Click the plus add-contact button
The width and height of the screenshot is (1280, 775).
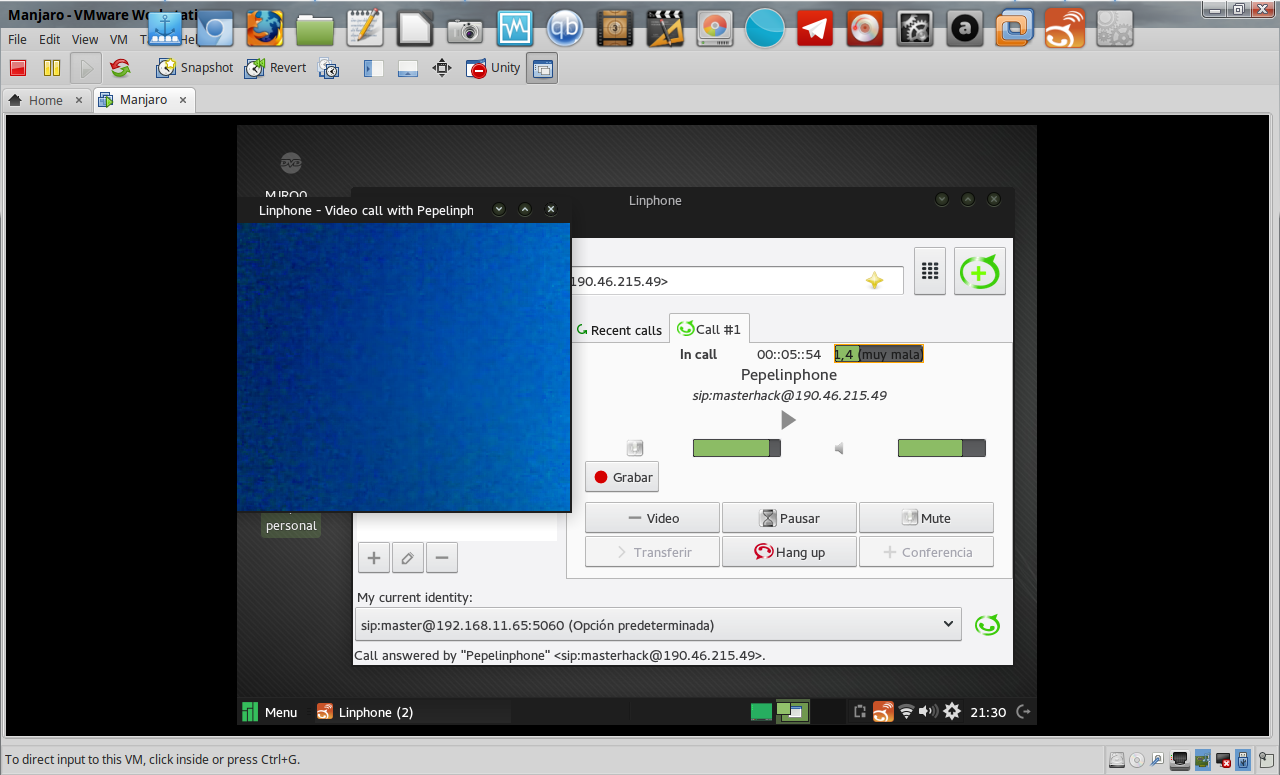(x=374, y=557)
